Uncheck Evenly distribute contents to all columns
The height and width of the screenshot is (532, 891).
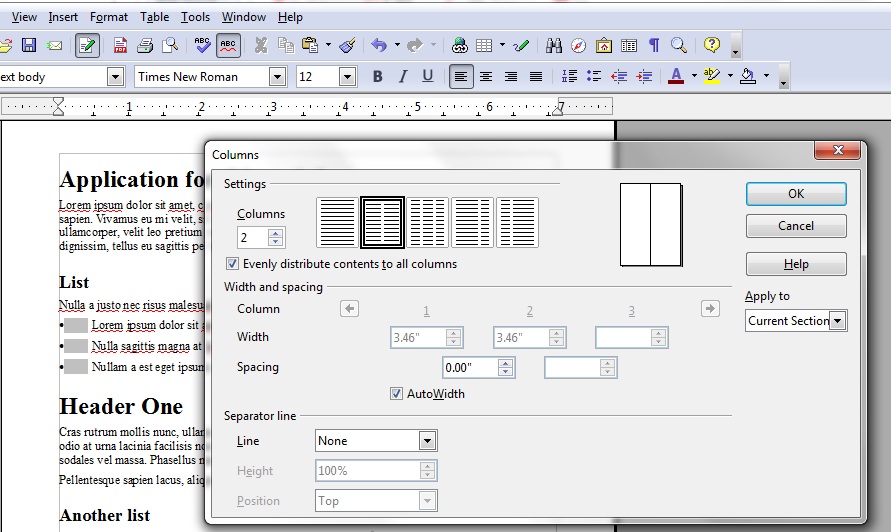[233, 264]
